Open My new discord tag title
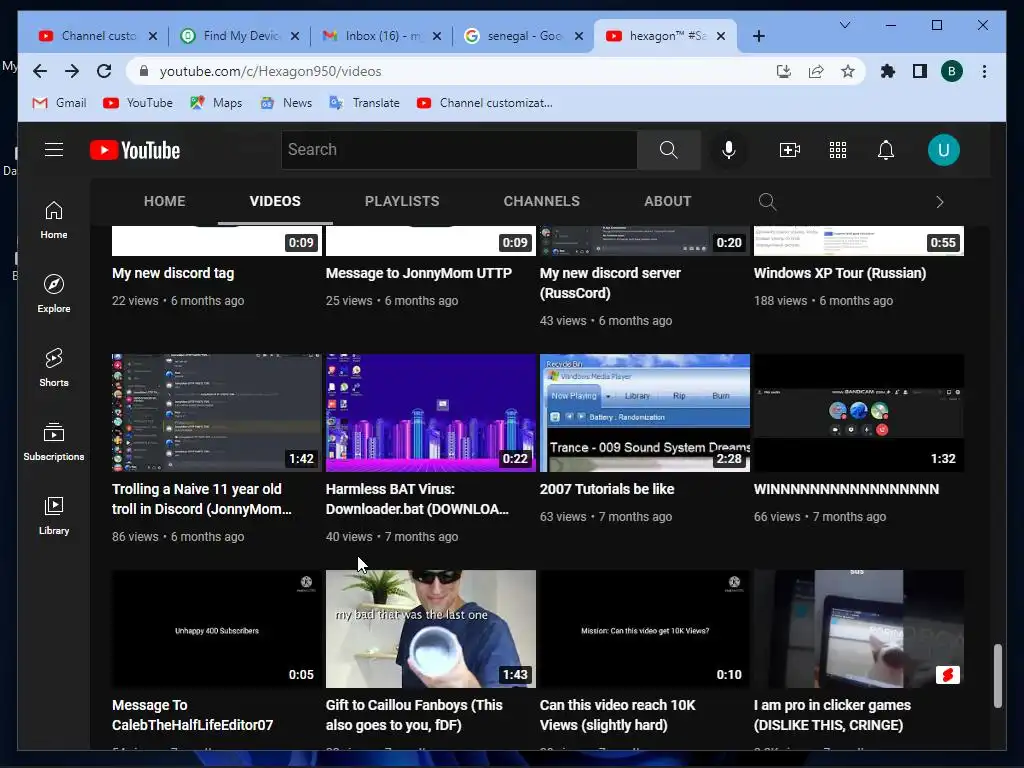The image size is (1024, 768). tap(173, 273)
